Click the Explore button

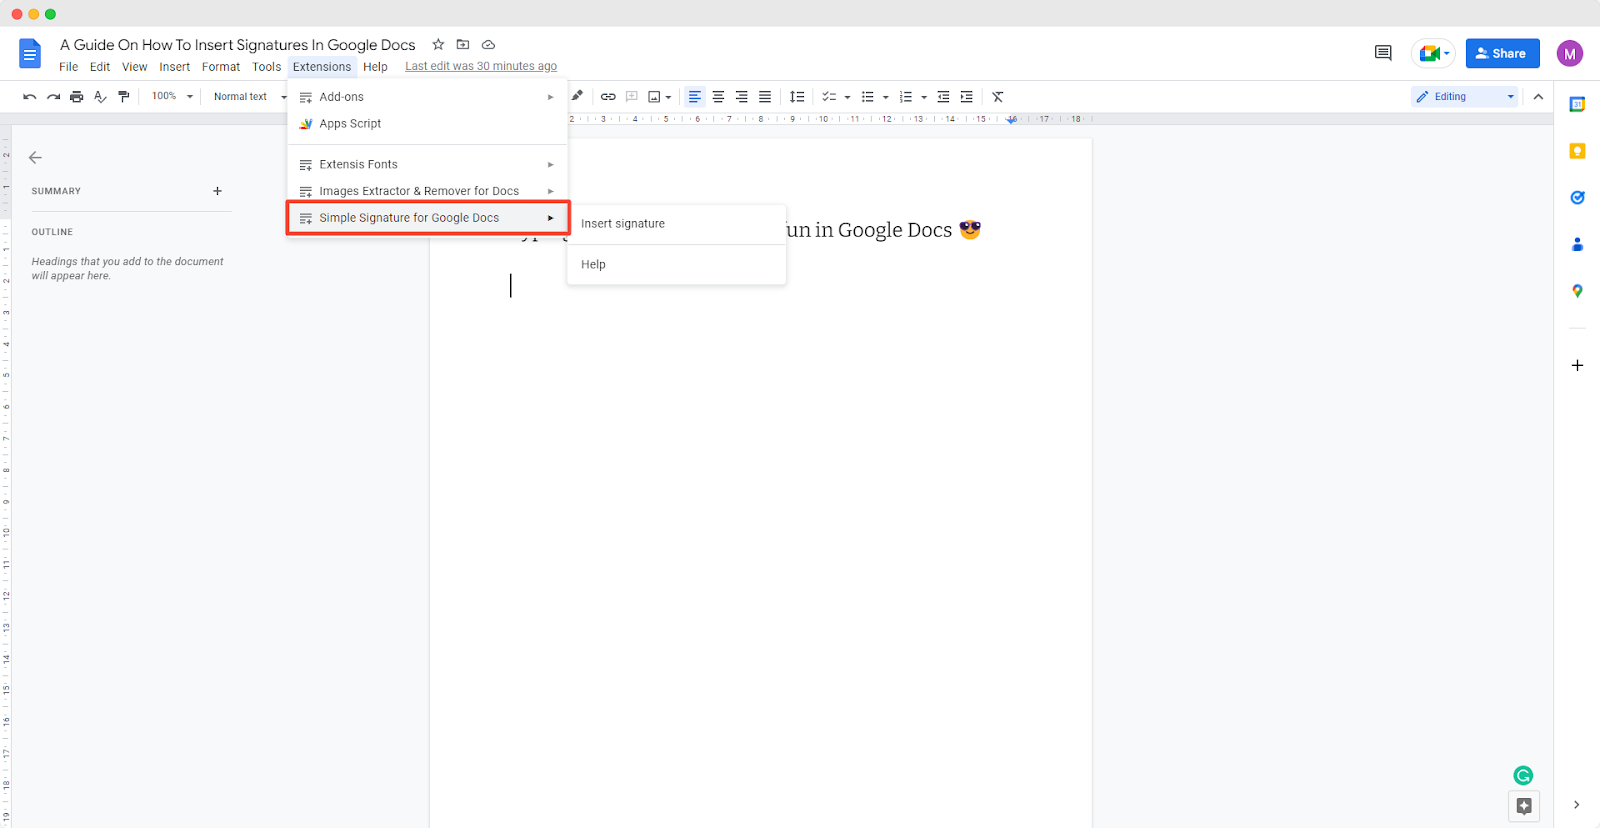point(1524,806)
